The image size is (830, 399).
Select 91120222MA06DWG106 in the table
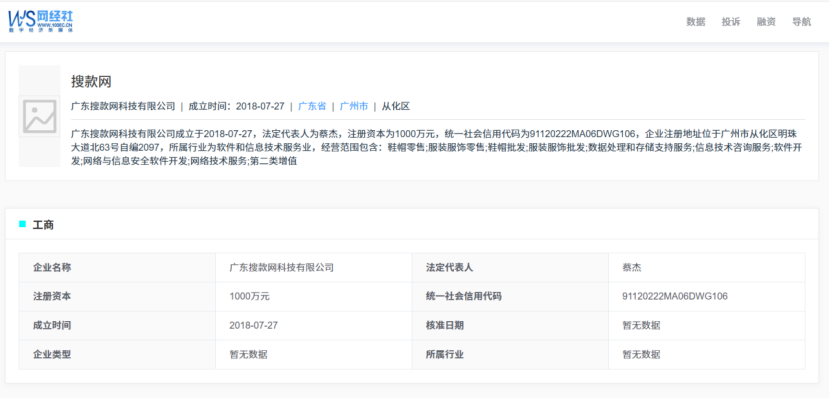click(x=675, y=296)
